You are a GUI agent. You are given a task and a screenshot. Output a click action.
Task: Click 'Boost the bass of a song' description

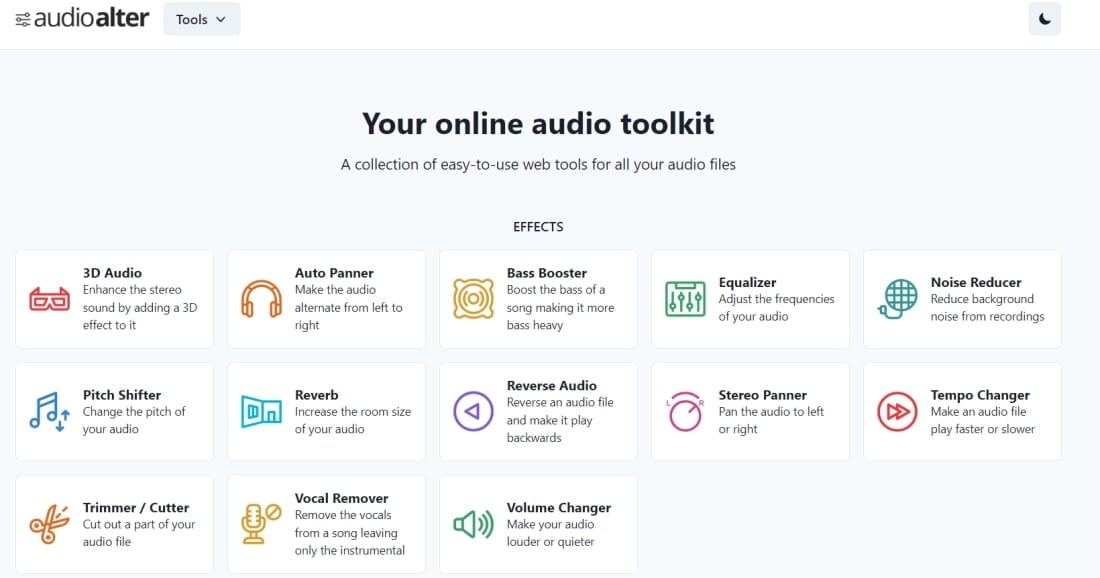click(561, 307)
